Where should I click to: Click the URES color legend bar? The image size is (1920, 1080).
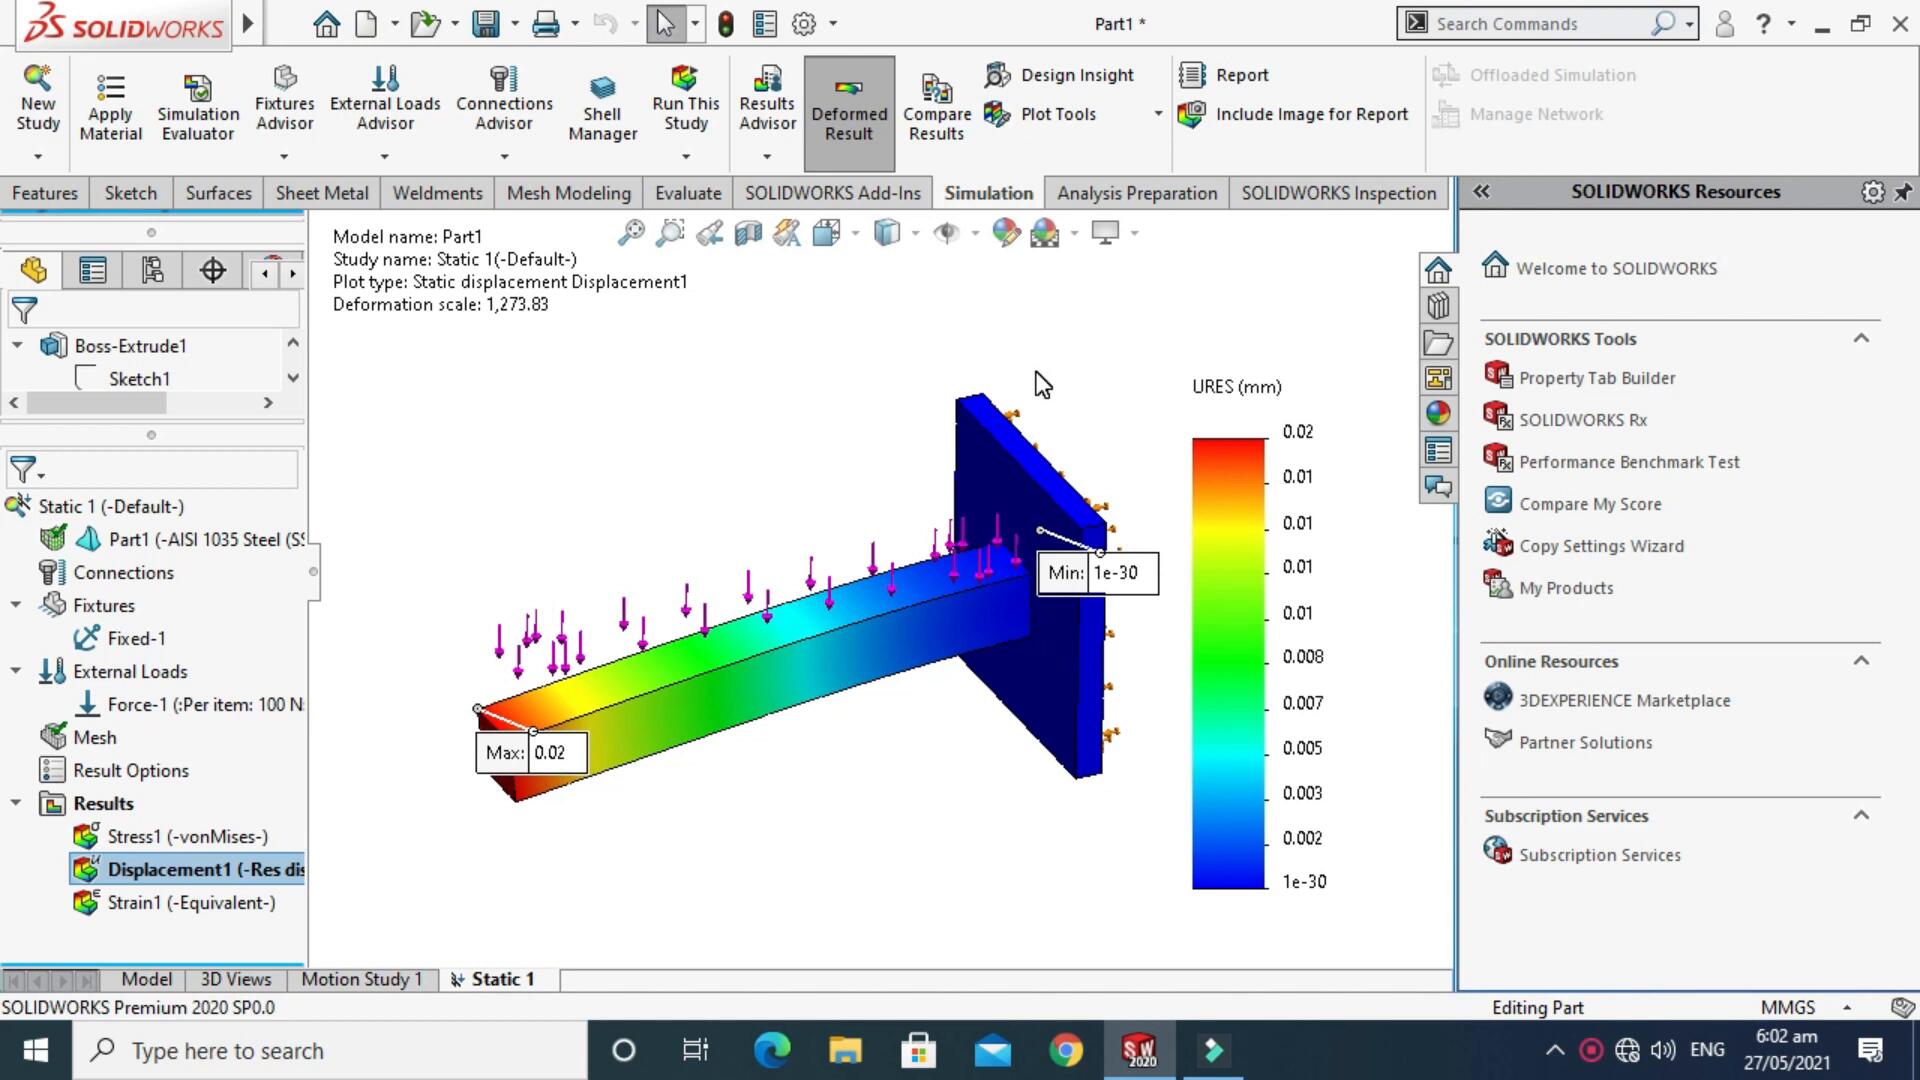1228,662
